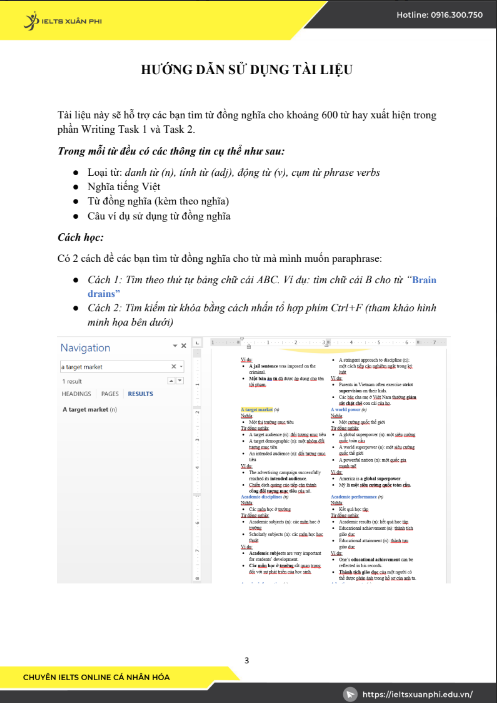This screenshot has height=703, width=497.
Task: Click the '1 result' count text
Action: click(72, 381)
